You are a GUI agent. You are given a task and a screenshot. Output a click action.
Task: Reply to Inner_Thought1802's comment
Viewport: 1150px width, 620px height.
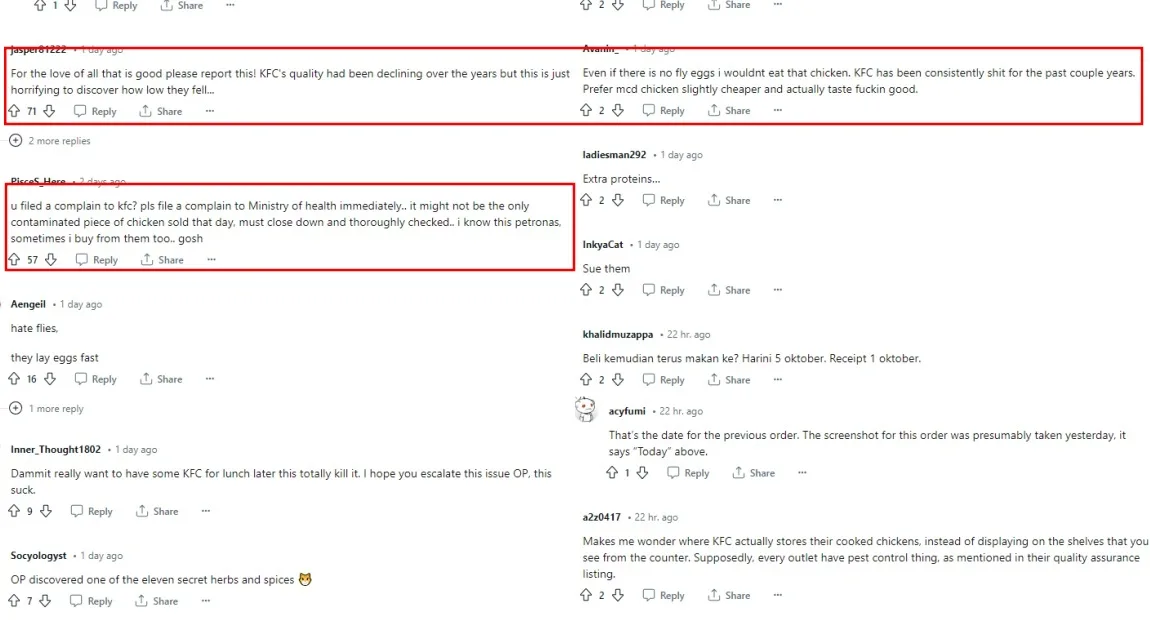click(91, 511)
